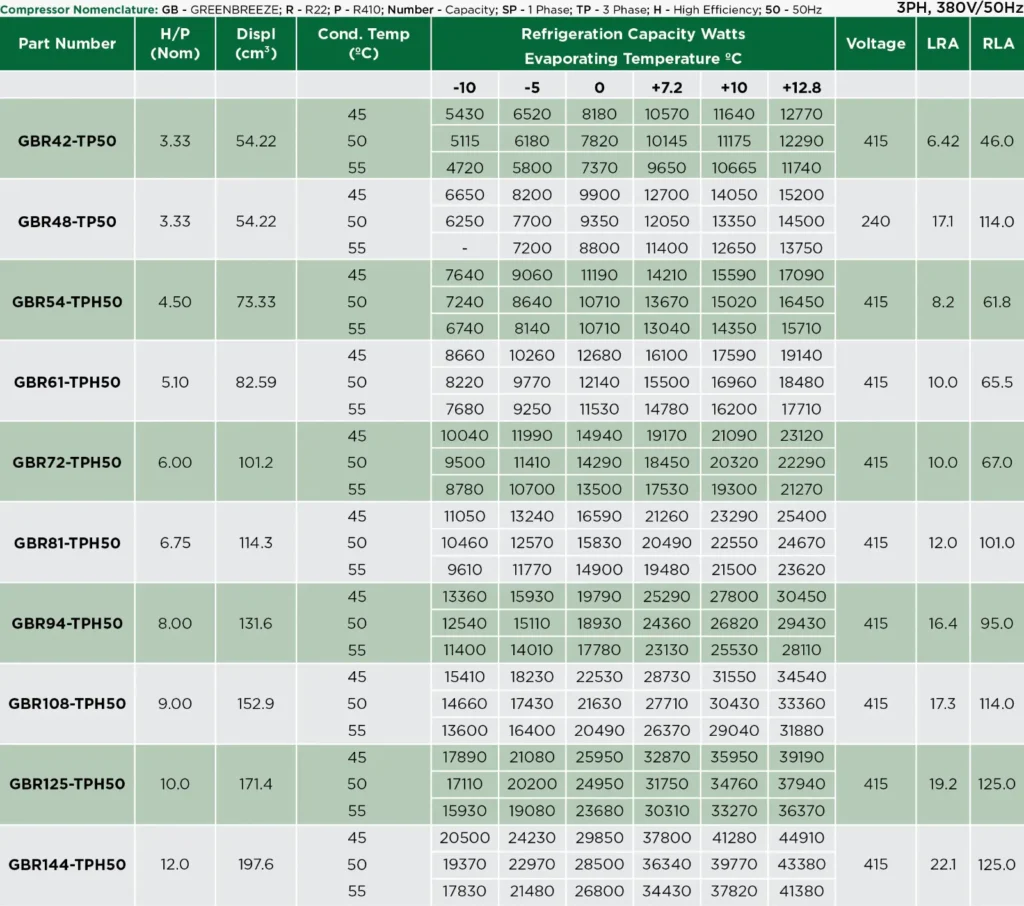Image resolution: width=1024 pixels, height=906 pixels.
Task: Select the +7.2 evaporating temperature header
Action: coord(667,88)
